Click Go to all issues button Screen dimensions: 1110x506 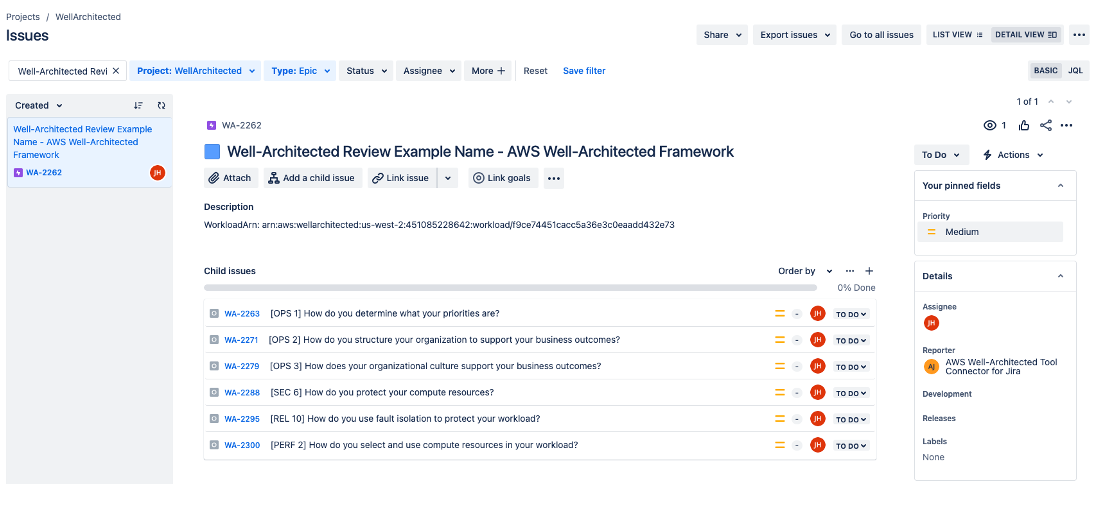pyautogui.click(x=881, y=35)
